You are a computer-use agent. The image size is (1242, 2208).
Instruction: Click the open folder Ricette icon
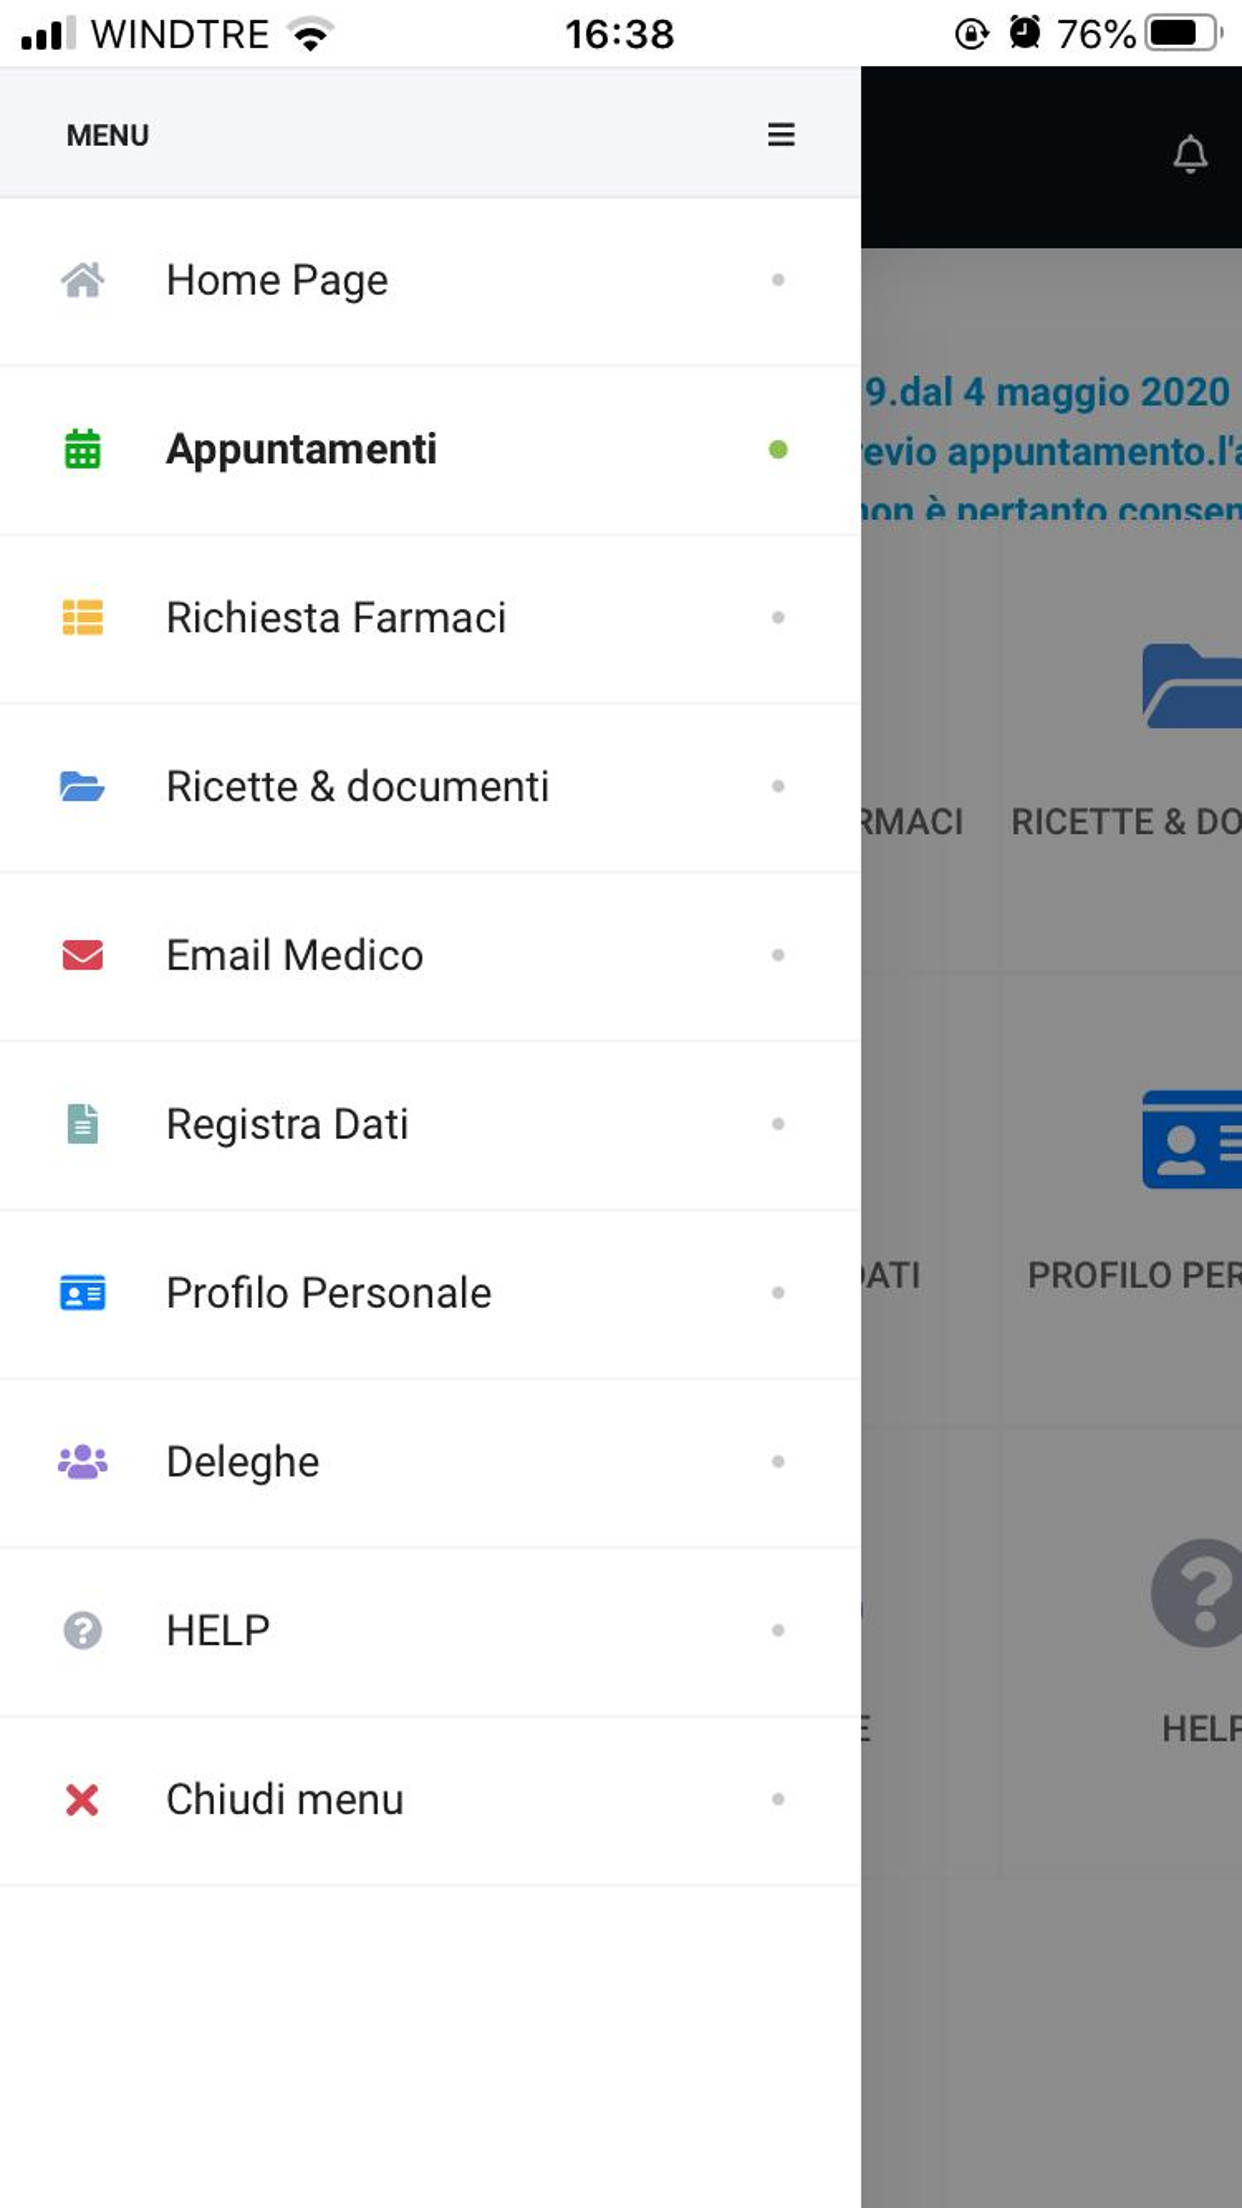(x=82, y=787)
